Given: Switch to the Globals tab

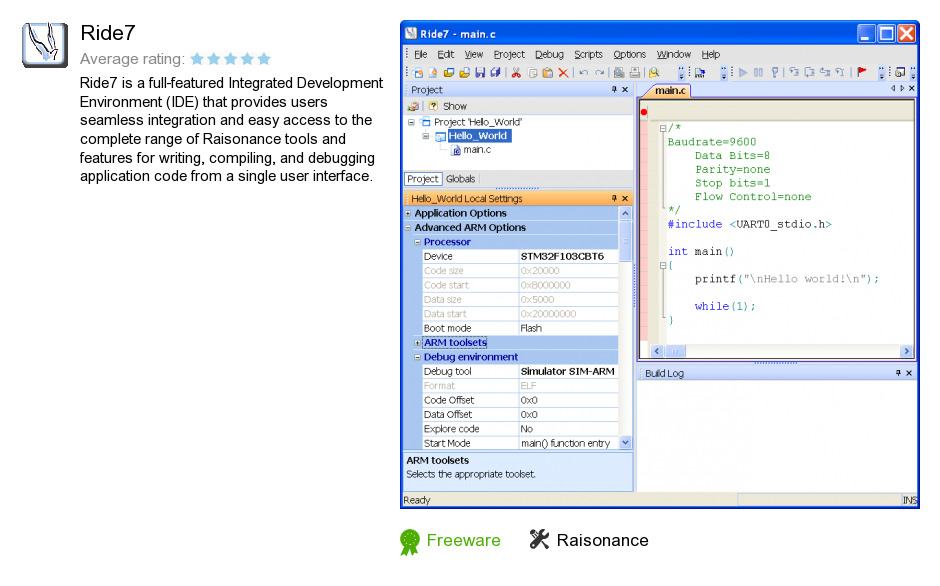Looking at the screenshot, I should [460, 179].
